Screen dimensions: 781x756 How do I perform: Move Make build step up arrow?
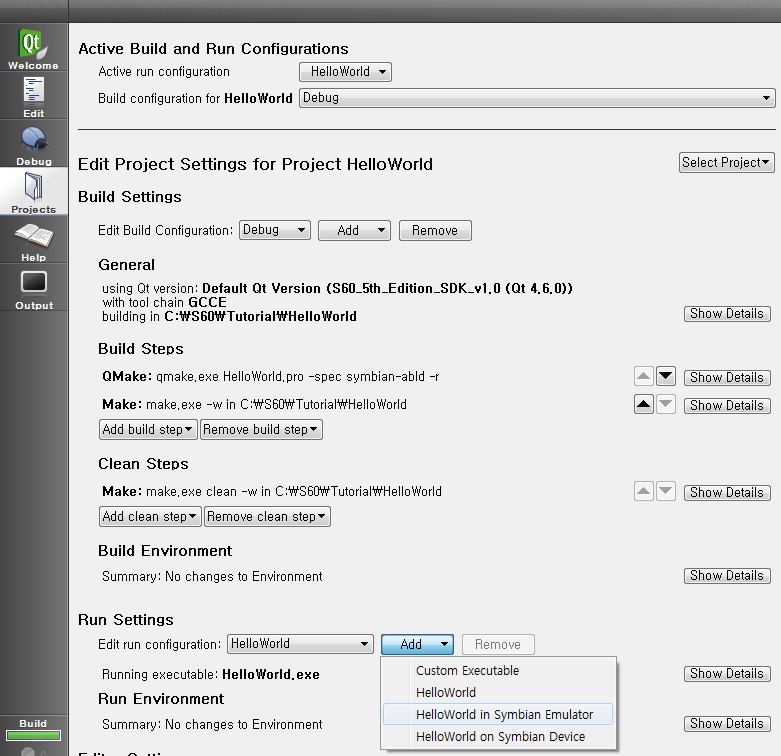click(x=644, y=405)
